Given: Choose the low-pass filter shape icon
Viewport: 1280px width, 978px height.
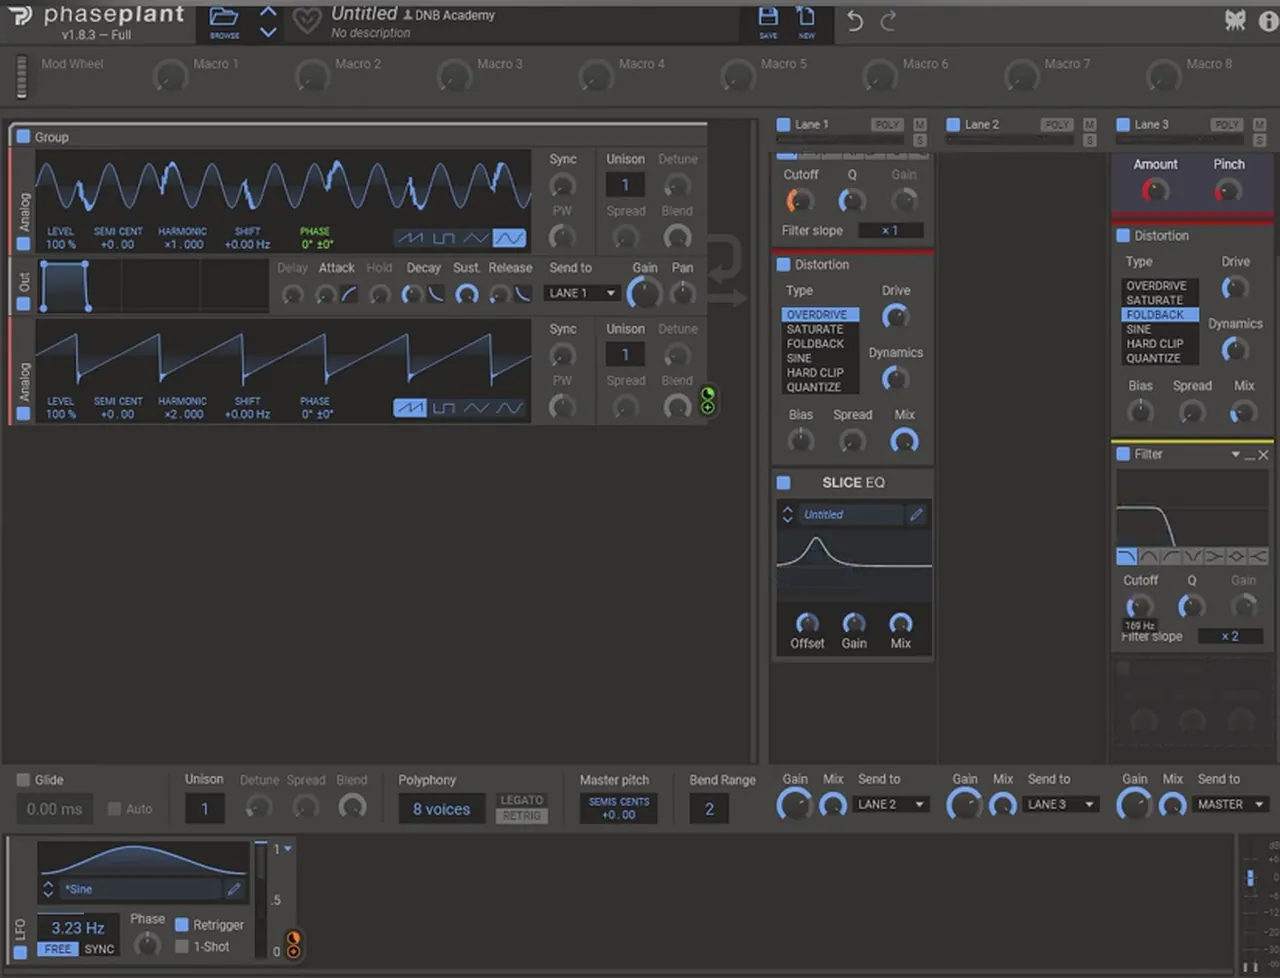Looking at the screenshot, I should pyautogui.click(x=1126, y=556).
